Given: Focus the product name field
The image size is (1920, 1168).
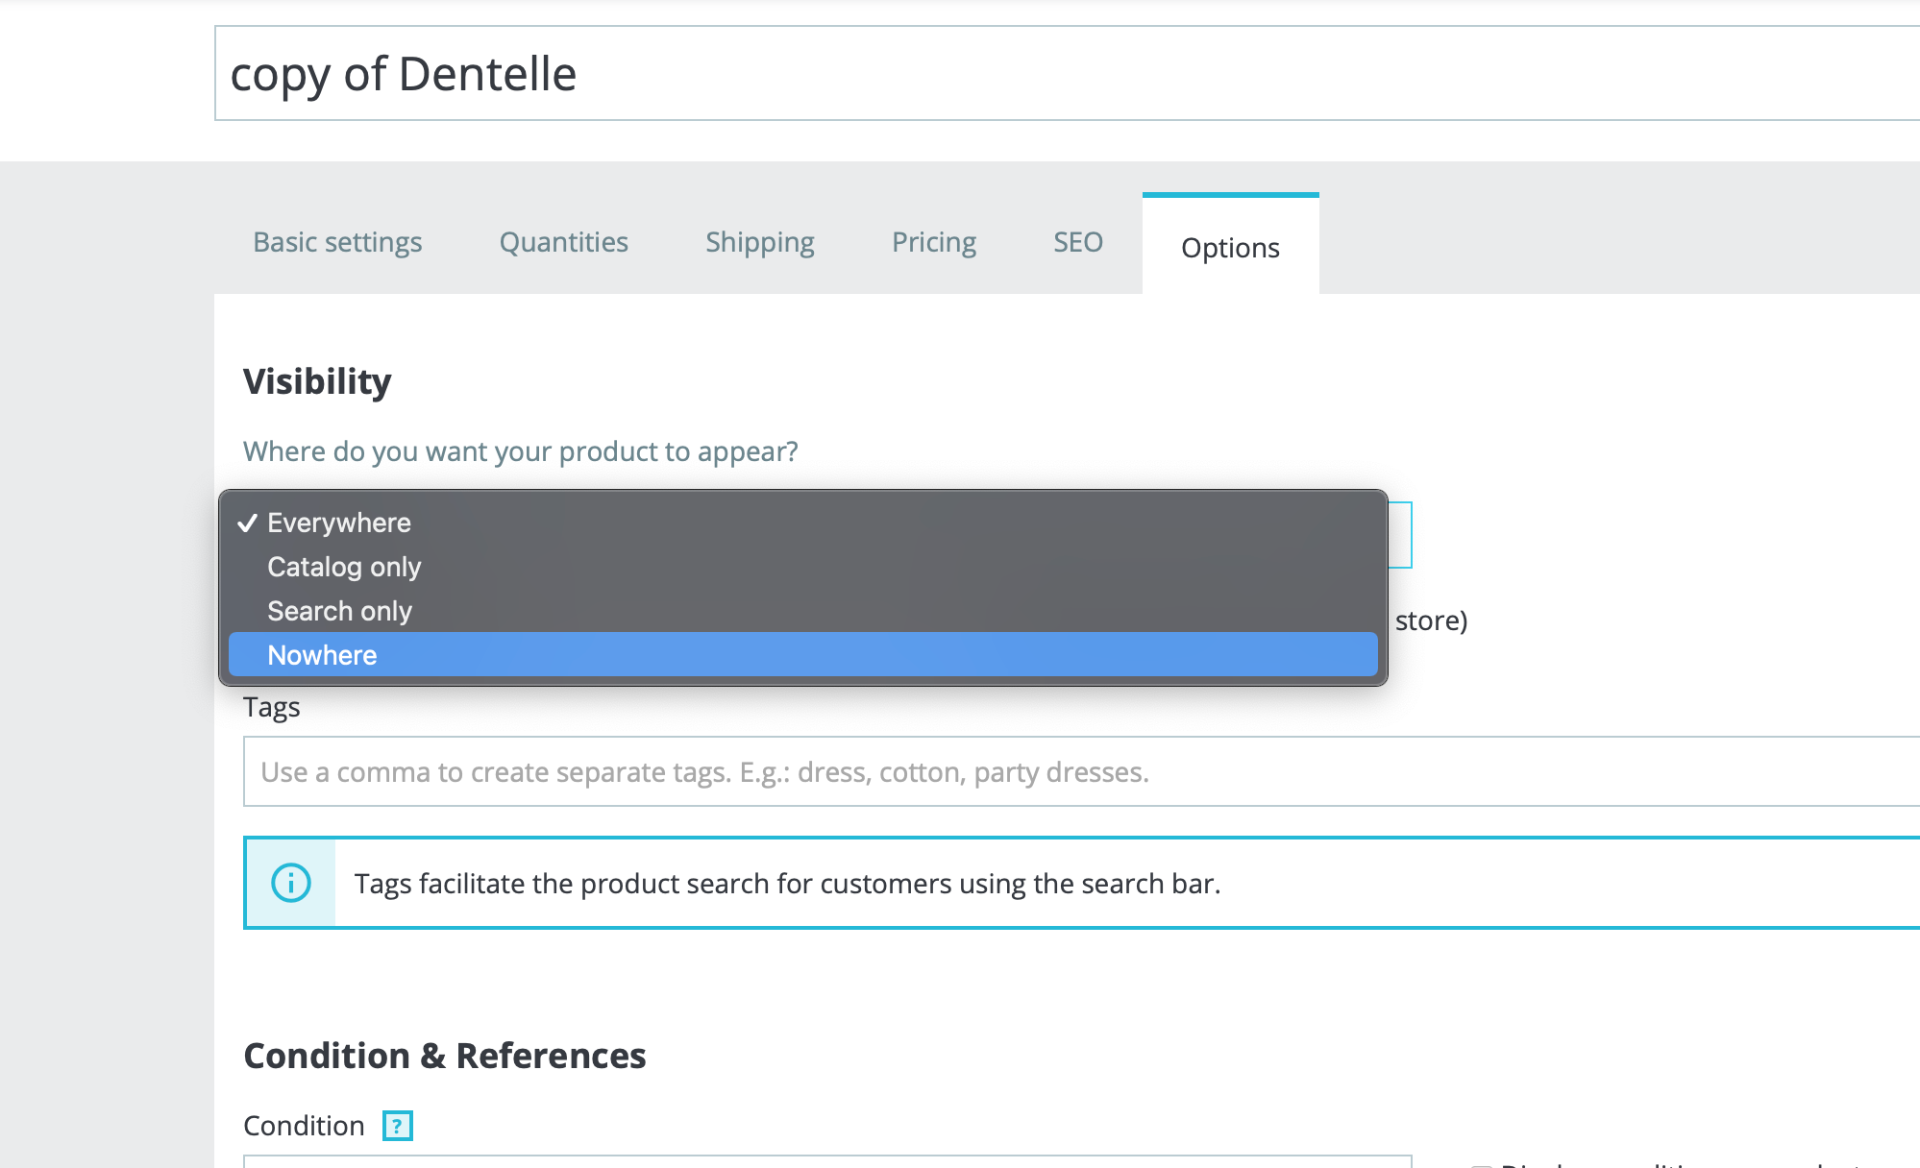Looking at the screenshot, I should click(1000, 74).
